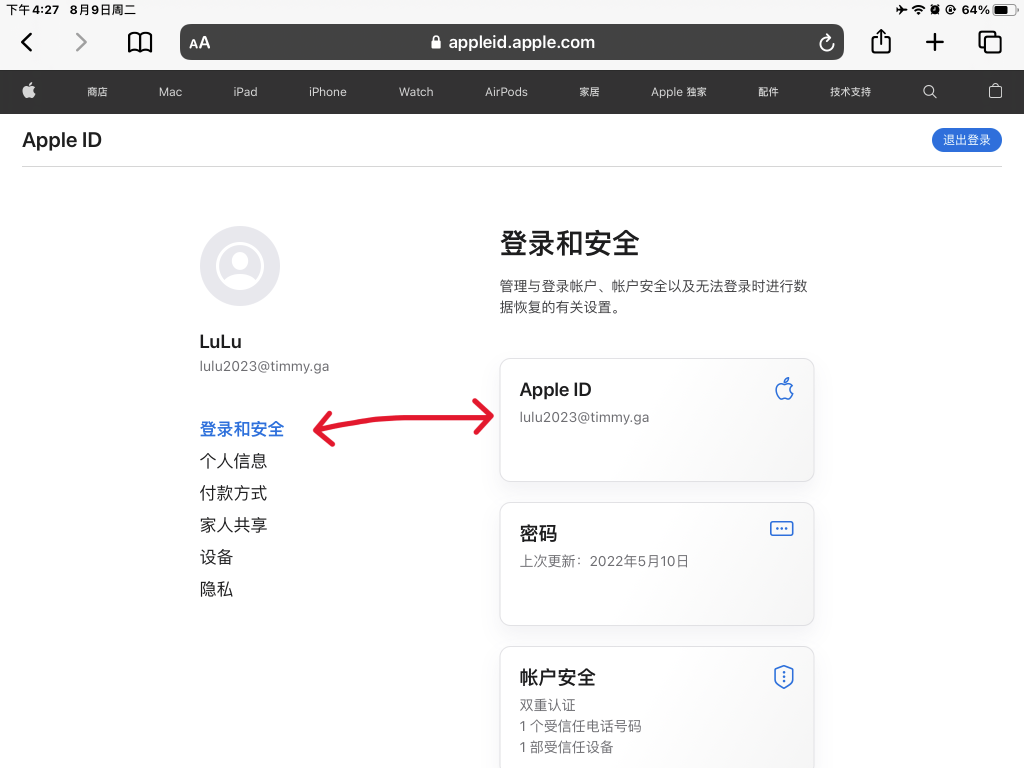The height and width of the screenshot is (768, 1024).
Task: Select 隐私 in sidebar
Action: click(216, 589)
